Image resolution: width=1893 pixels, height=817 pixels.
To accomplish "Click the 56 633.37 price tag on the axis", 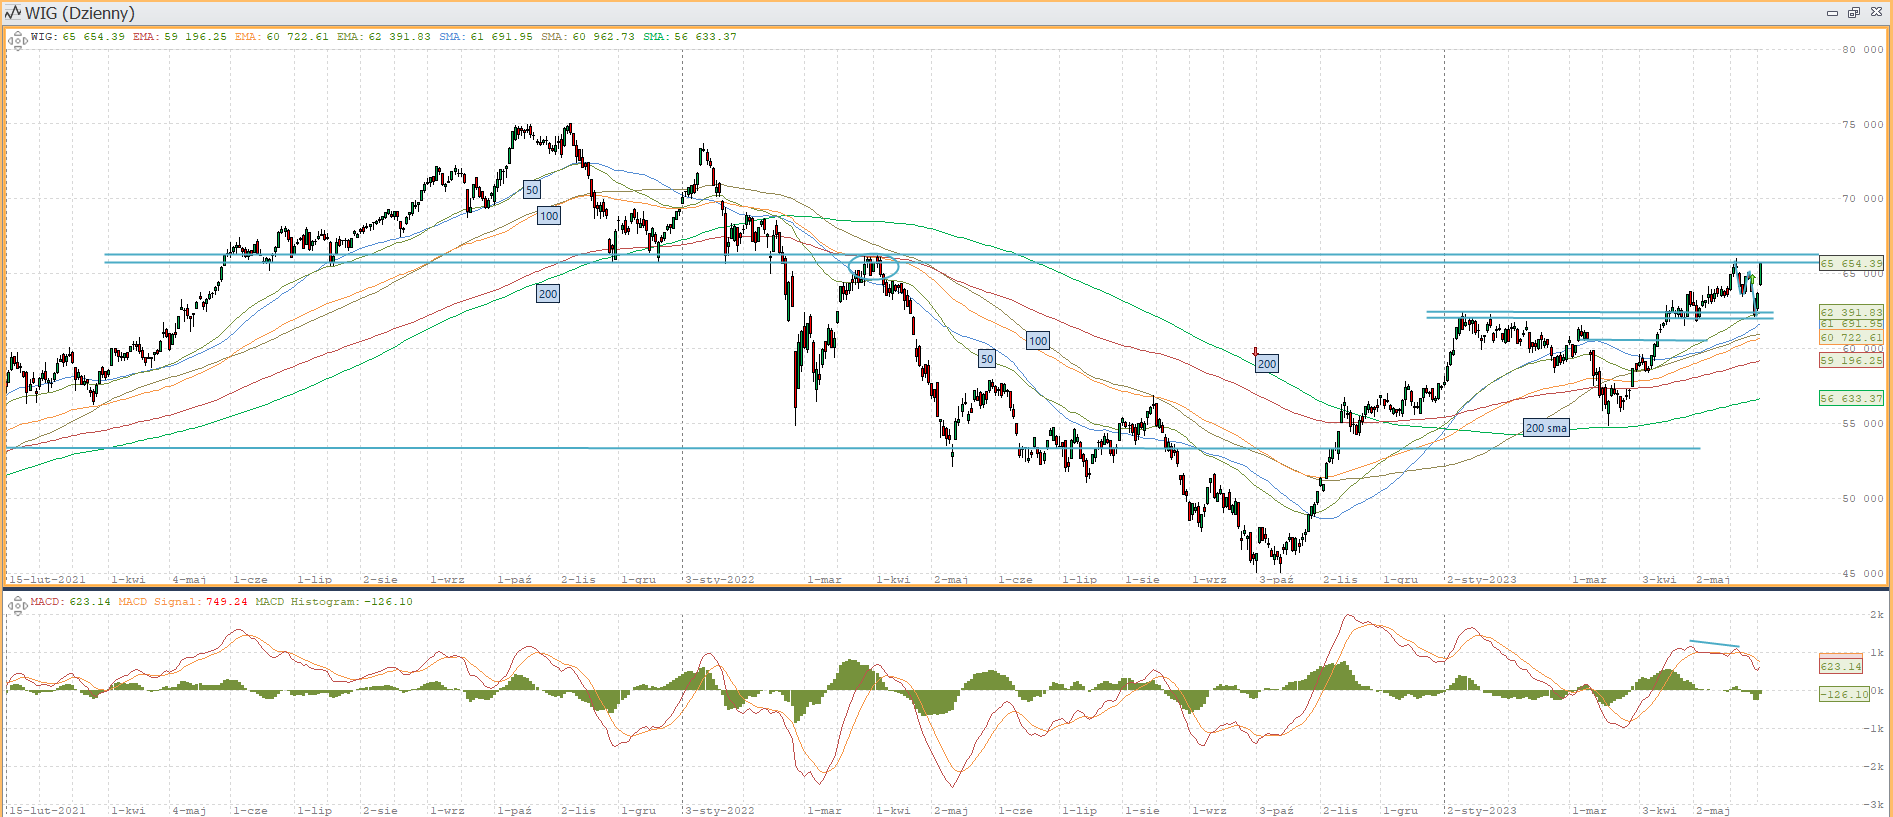I will coord(1850,398).
